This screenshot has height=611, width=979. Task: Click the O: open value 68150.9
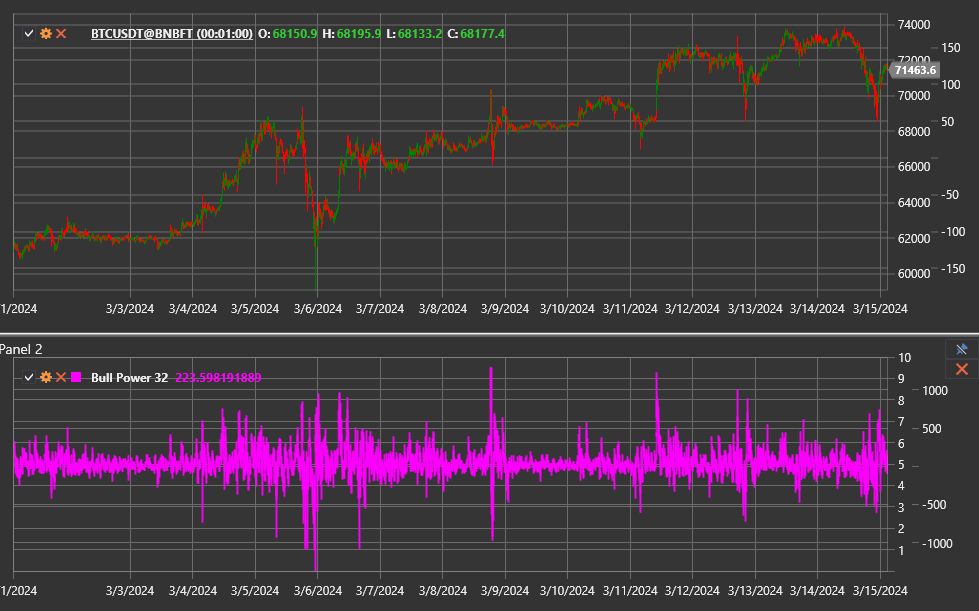288,33
